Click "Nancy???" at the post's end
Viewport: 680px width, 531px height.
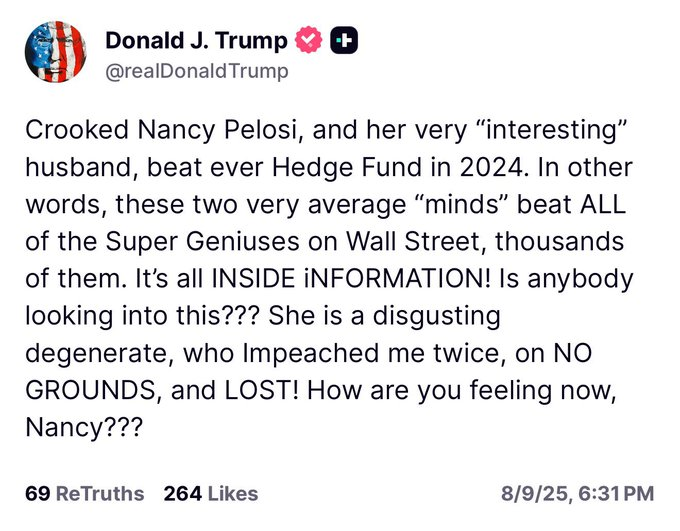coord(84,427)
